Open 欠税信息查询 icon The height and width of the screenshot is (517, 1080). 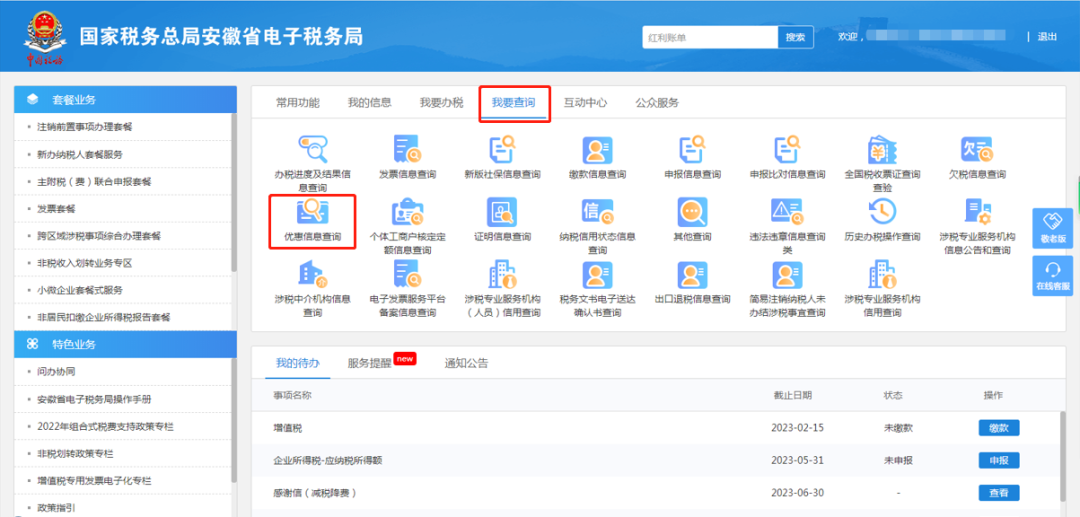977,149
